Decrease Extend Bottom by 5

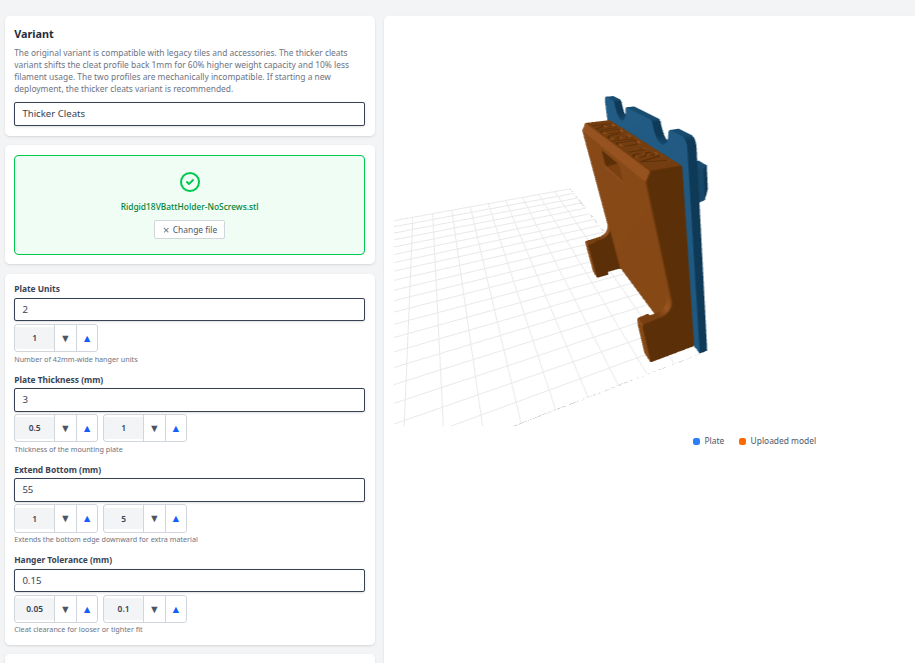(x=154, y=519)
